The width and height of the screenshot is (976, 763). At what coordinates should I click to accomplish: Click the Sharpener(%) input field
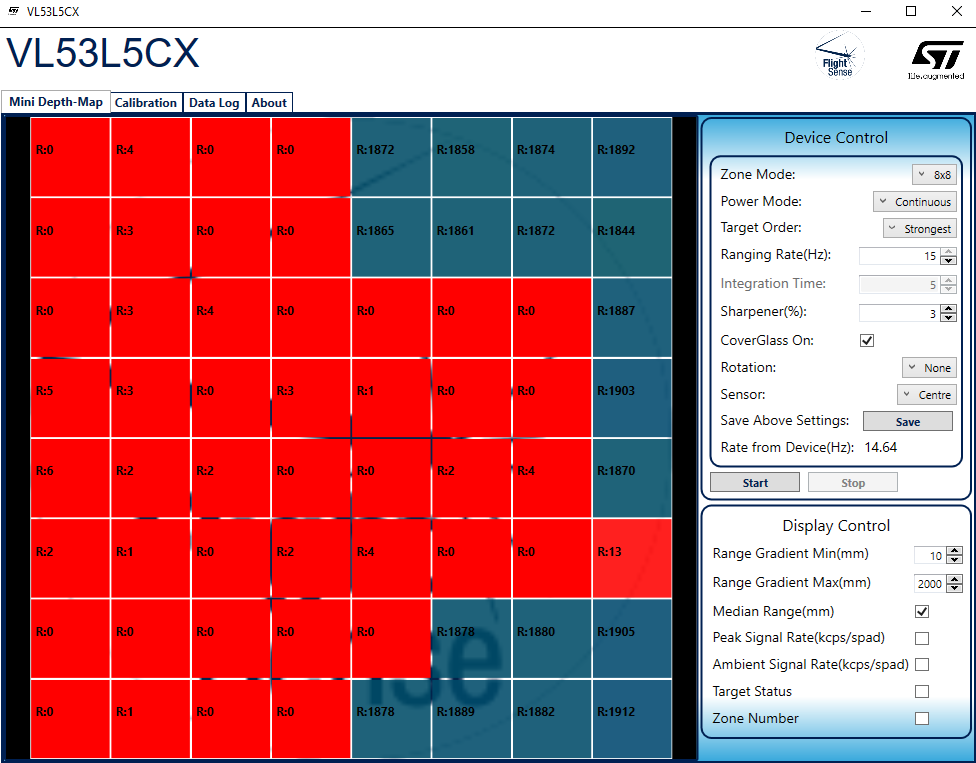click(899, 312)
